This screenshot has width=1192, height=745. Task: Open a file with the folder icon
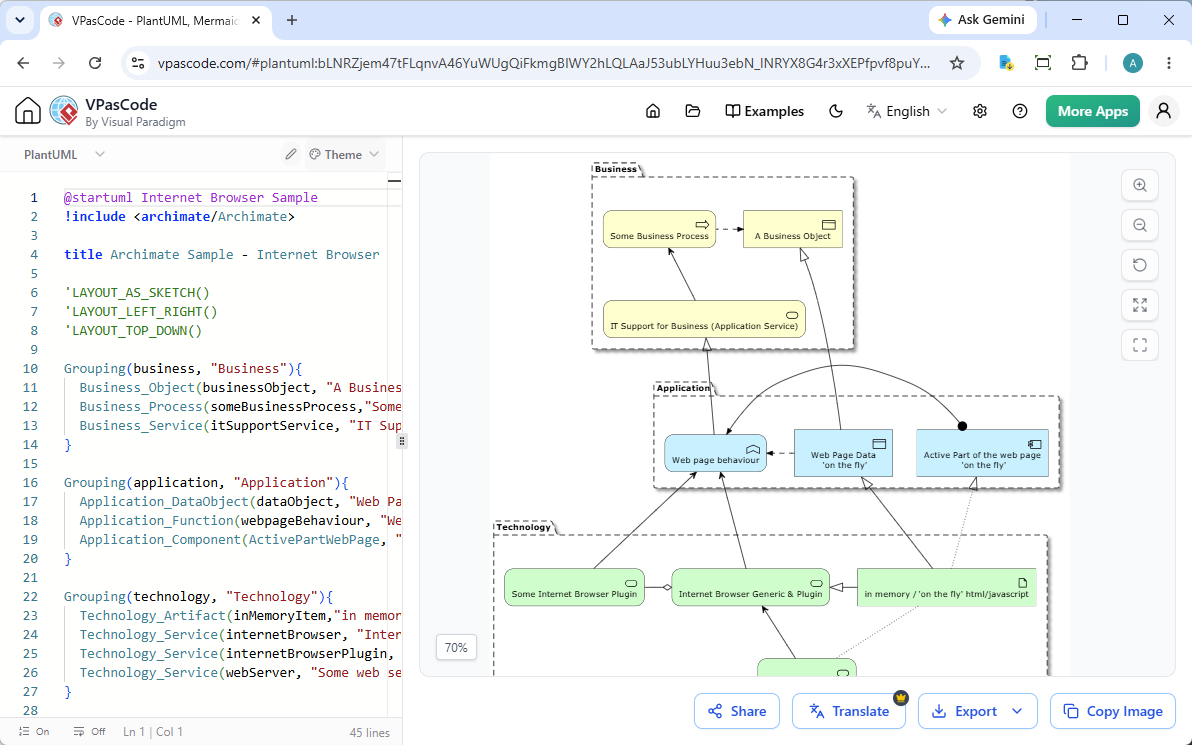[x=693, y=111]
